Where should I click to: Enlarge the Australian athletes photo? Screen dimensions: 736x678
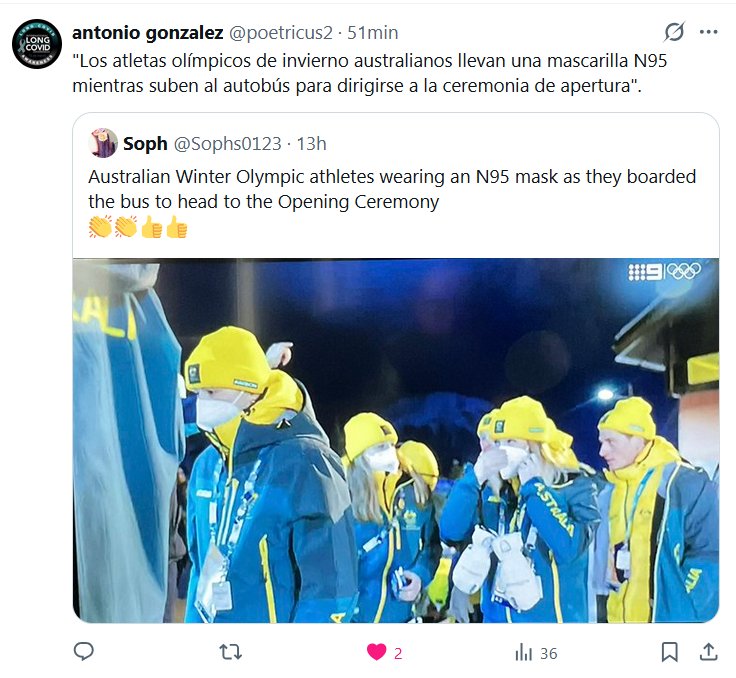click(396, 440)
